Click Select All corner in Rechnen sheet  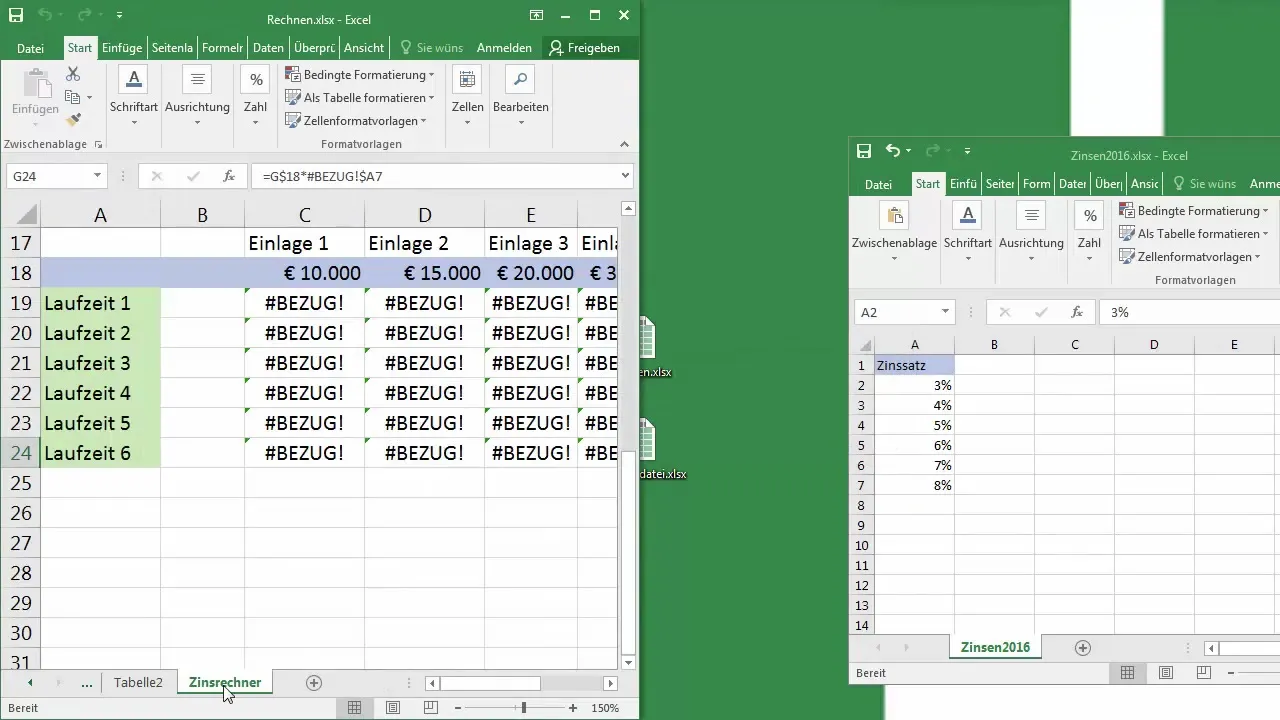pyautogui.click(x=20, y=214)
